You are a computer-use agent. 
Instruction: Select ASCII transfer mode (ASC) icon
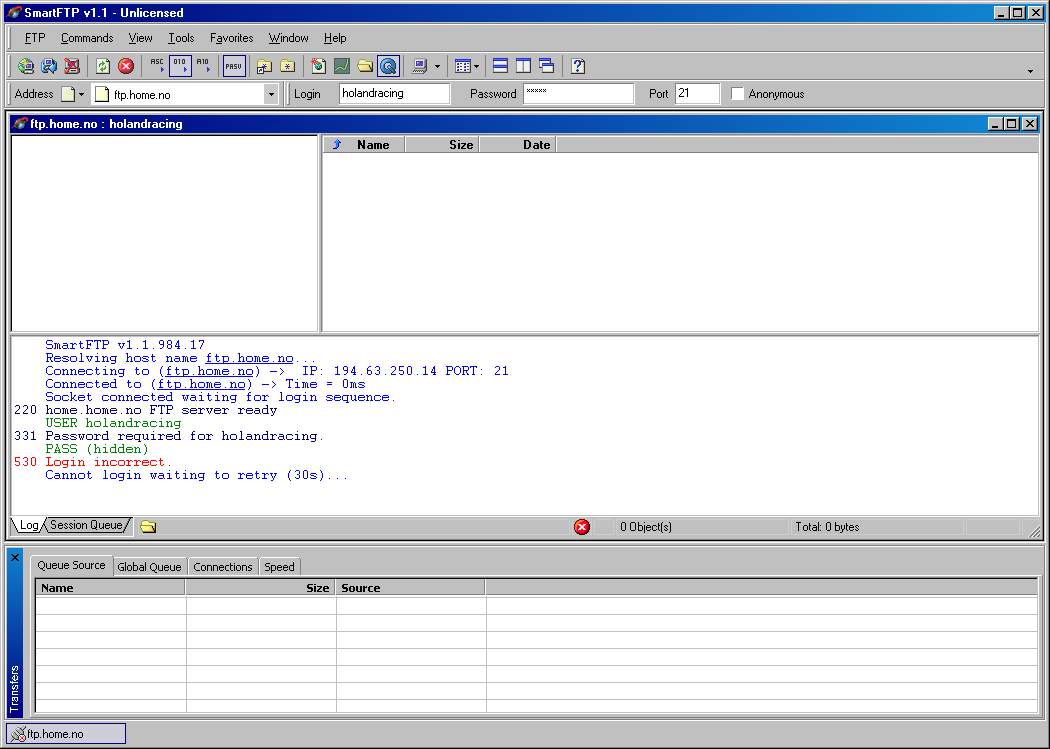coord(157,66)
